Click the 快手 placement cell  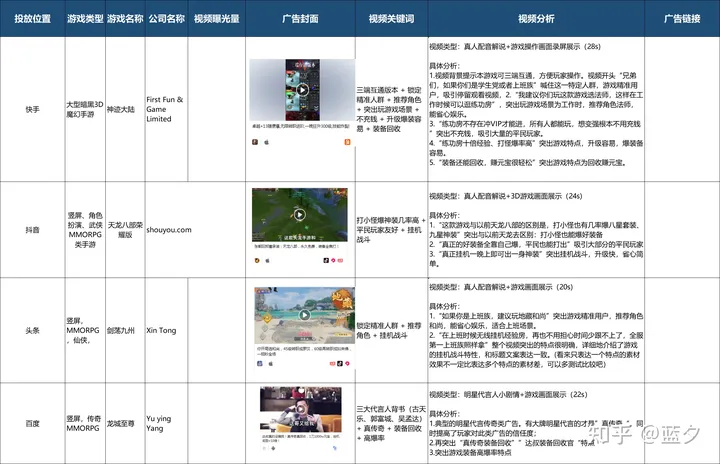pyautogui.click(x=32, y=109)
